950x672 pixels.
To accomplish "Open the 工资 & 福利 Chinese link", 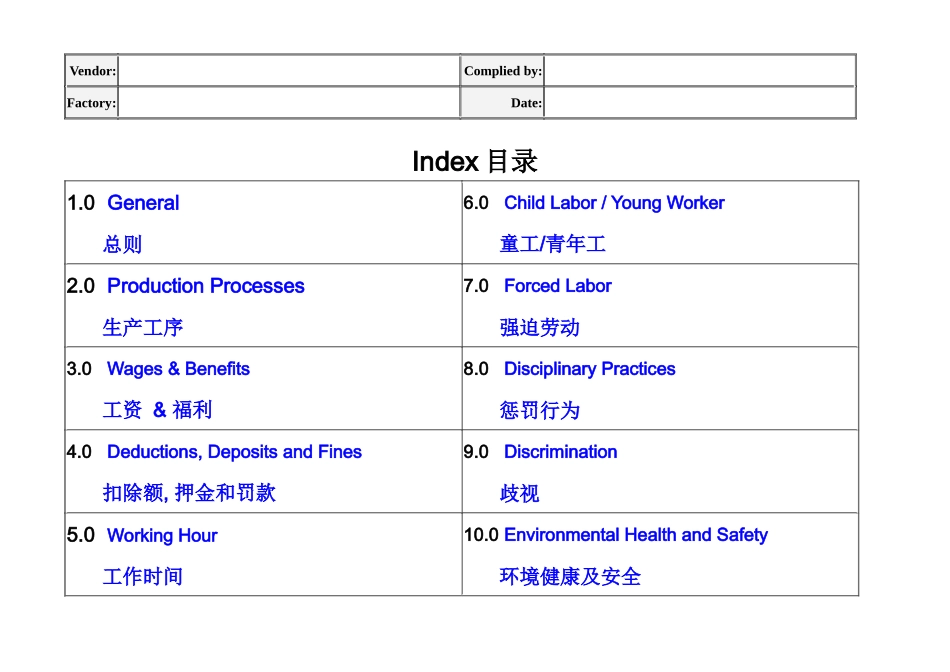I will (x=158, y=410).
